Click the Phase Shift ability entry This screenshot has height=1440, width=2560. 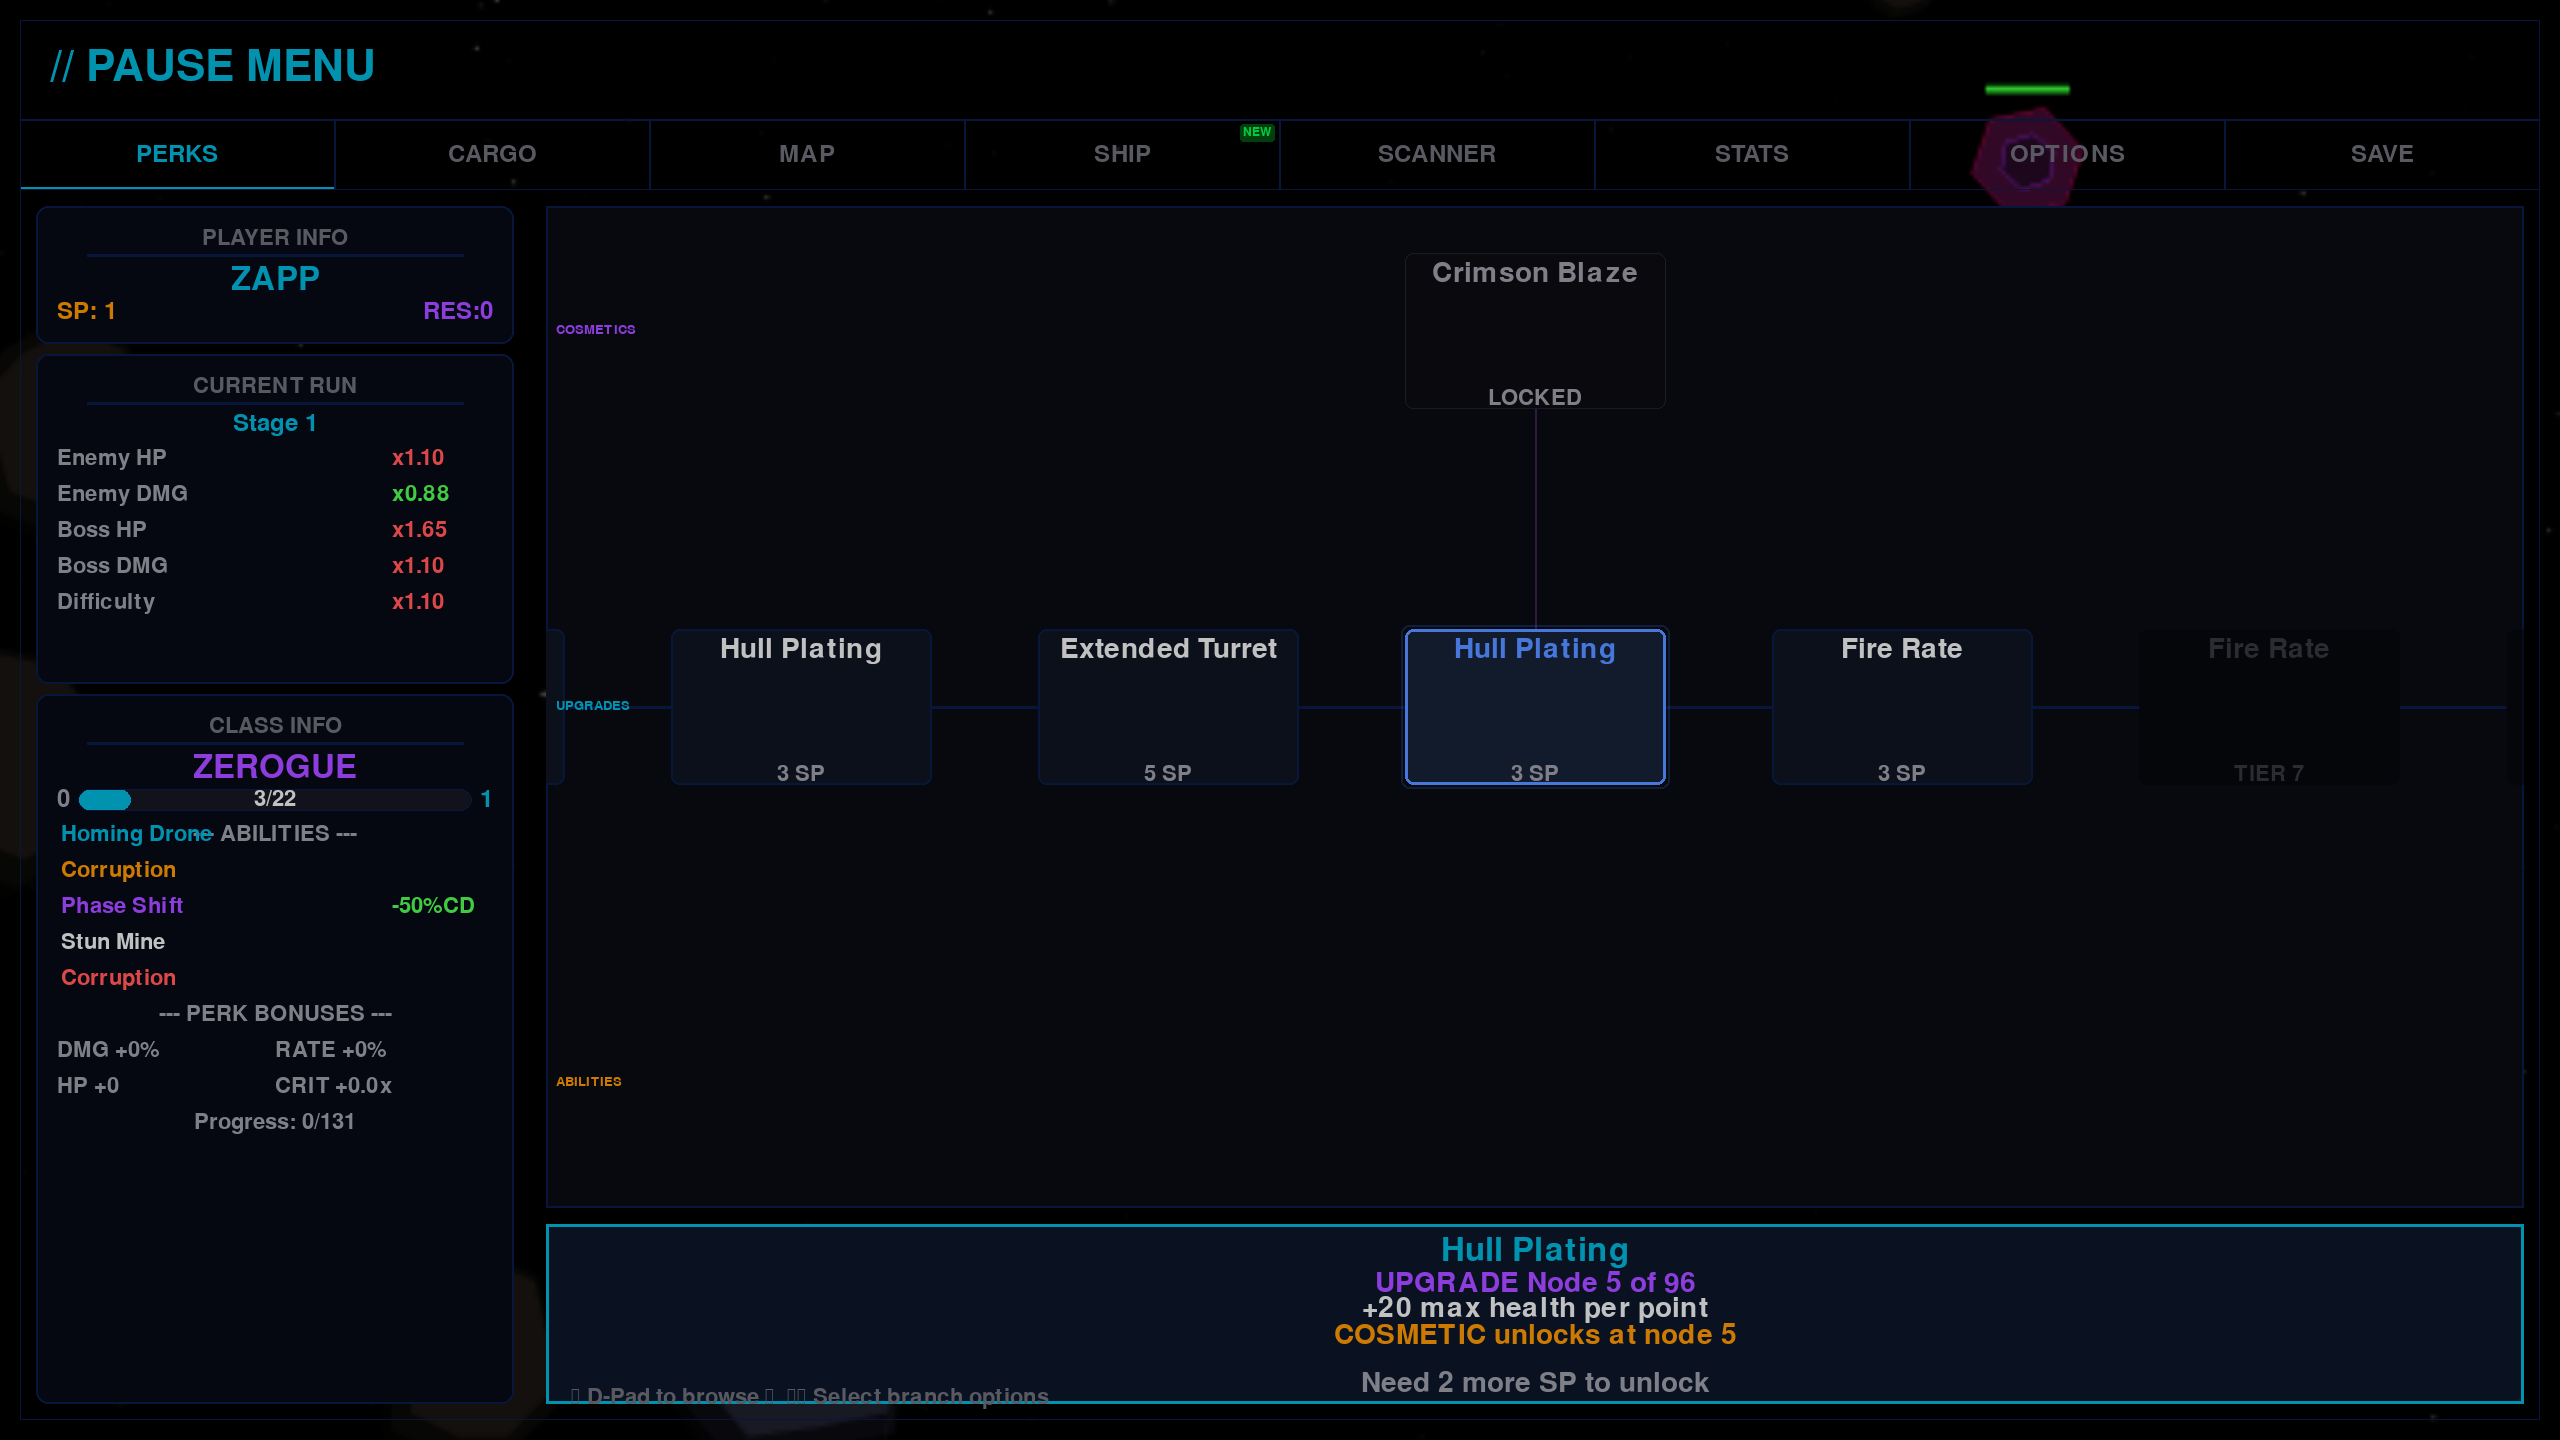(x=122, y=906)
